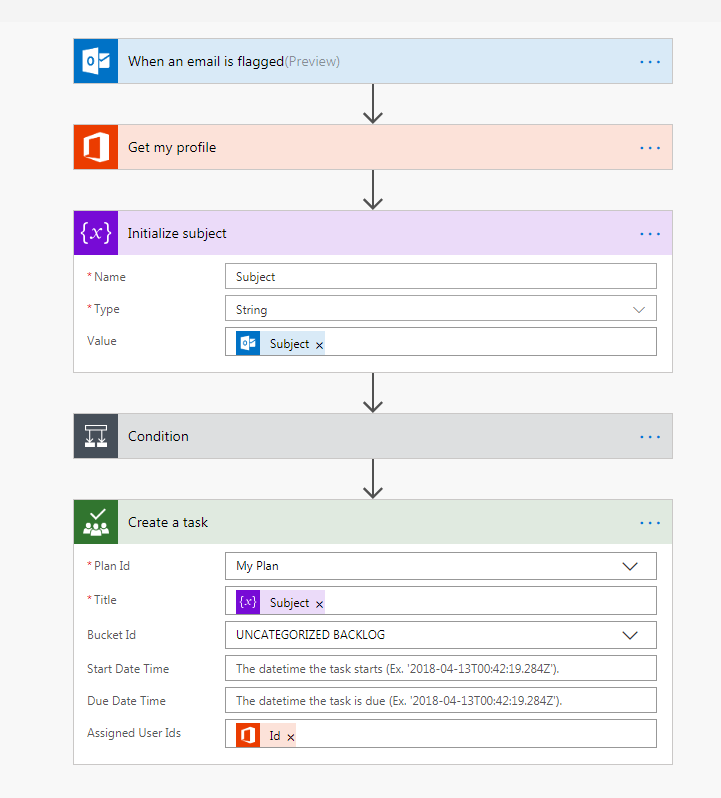Click the Condition step icon
The image size is (721, 798).
96,436
